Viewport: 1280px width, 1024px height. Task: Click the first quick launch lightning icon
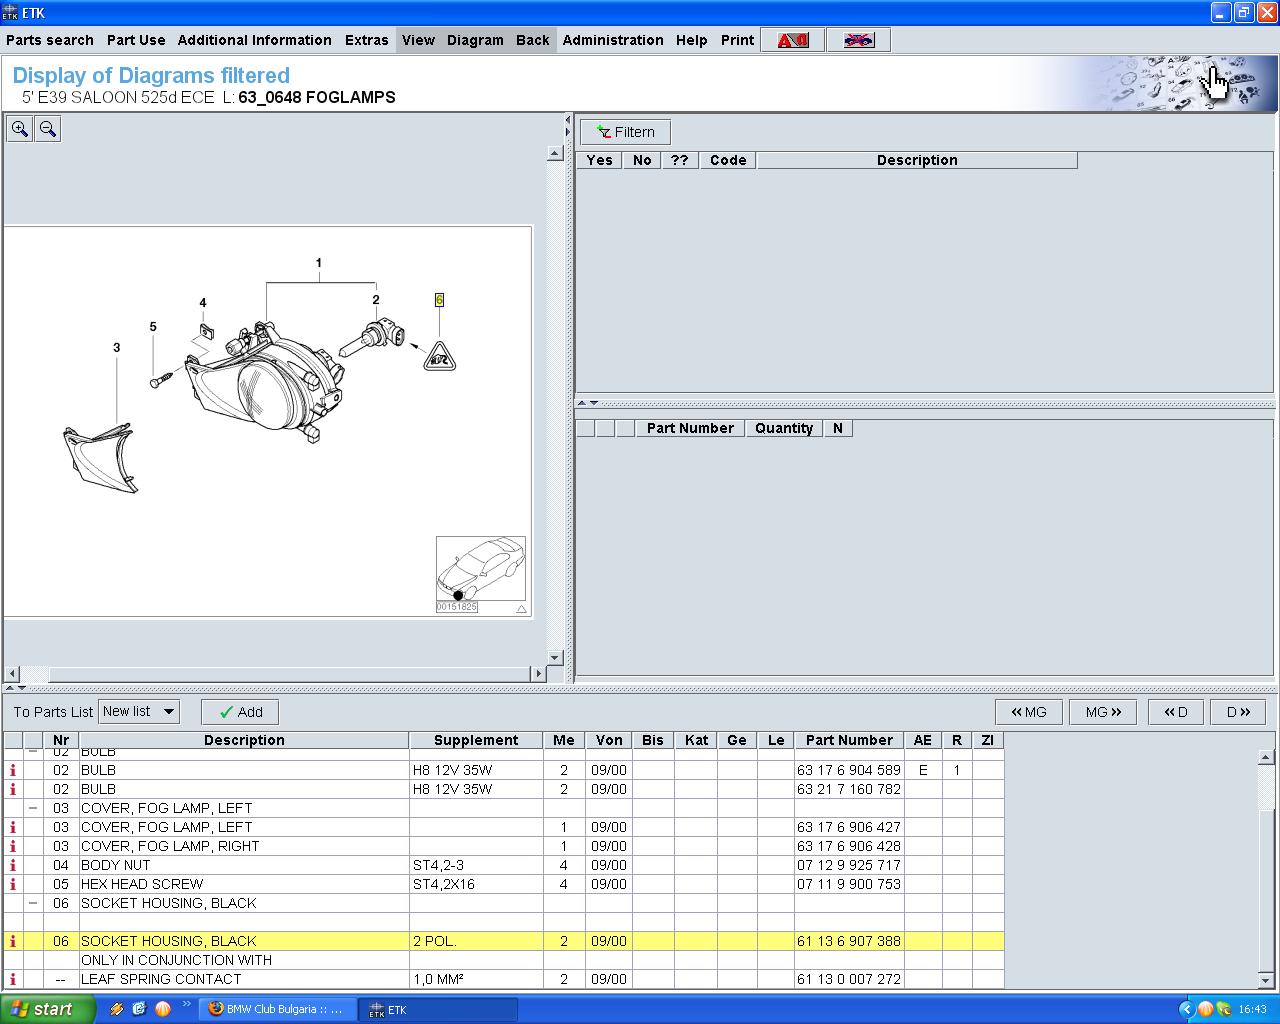tap(117, 1009)
